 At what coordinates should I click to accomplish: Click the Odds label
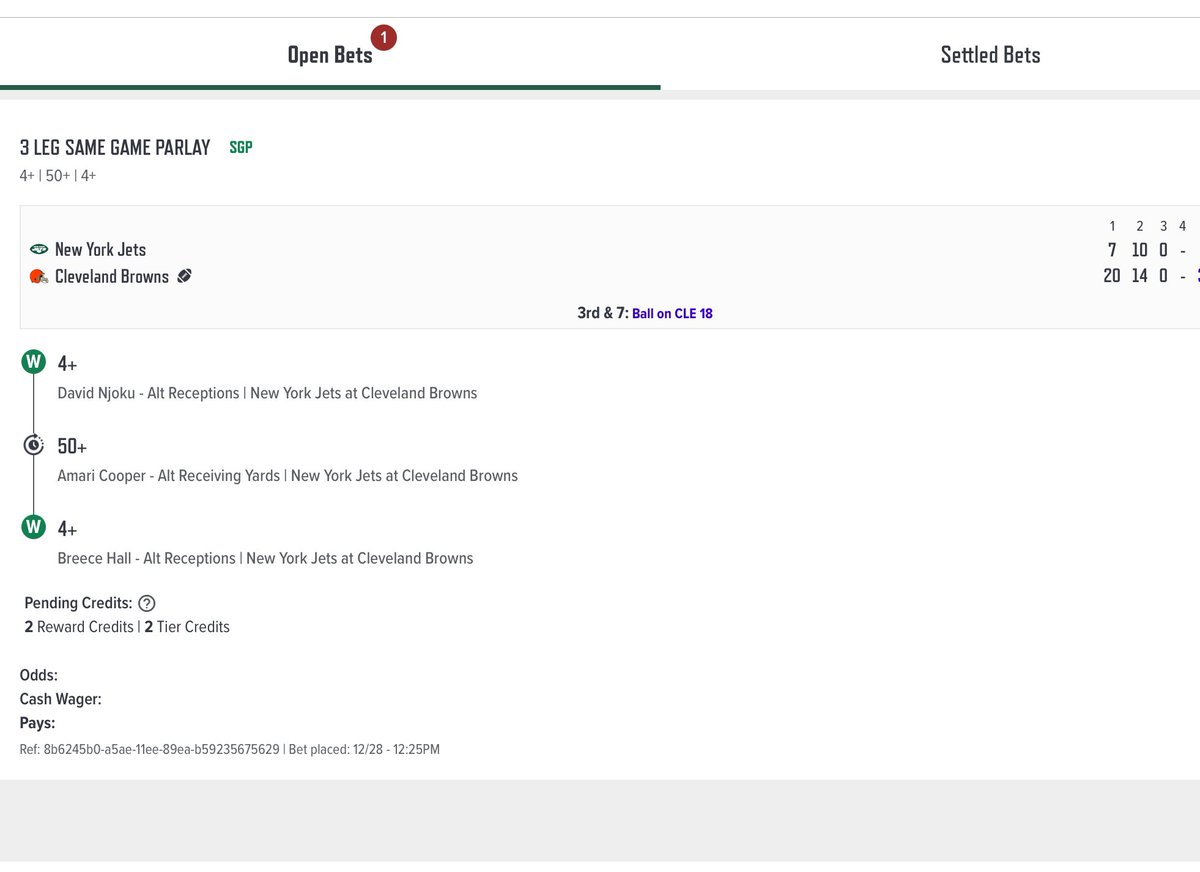tap(39, 675)
